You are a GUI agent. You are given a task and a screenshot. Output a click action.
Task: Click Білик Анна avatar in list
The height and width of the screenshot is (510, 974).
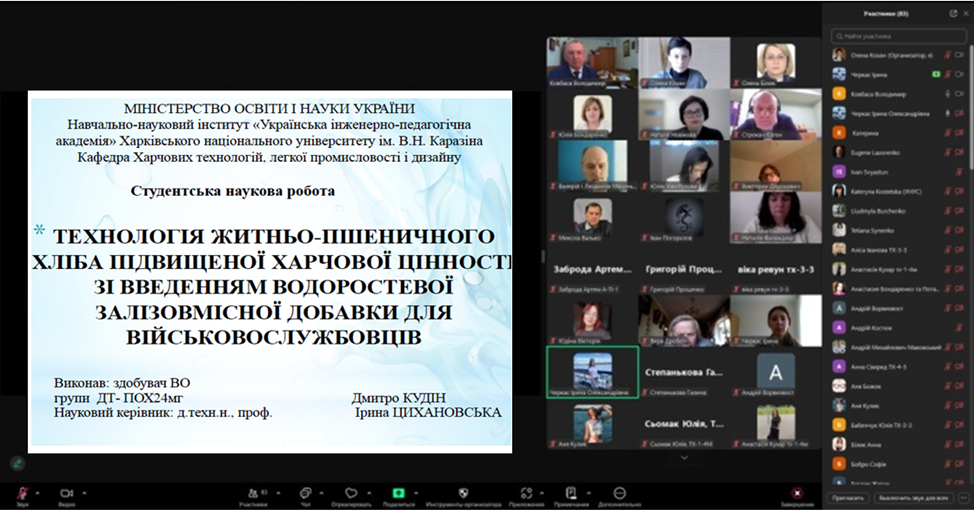[x=839, y=445]
